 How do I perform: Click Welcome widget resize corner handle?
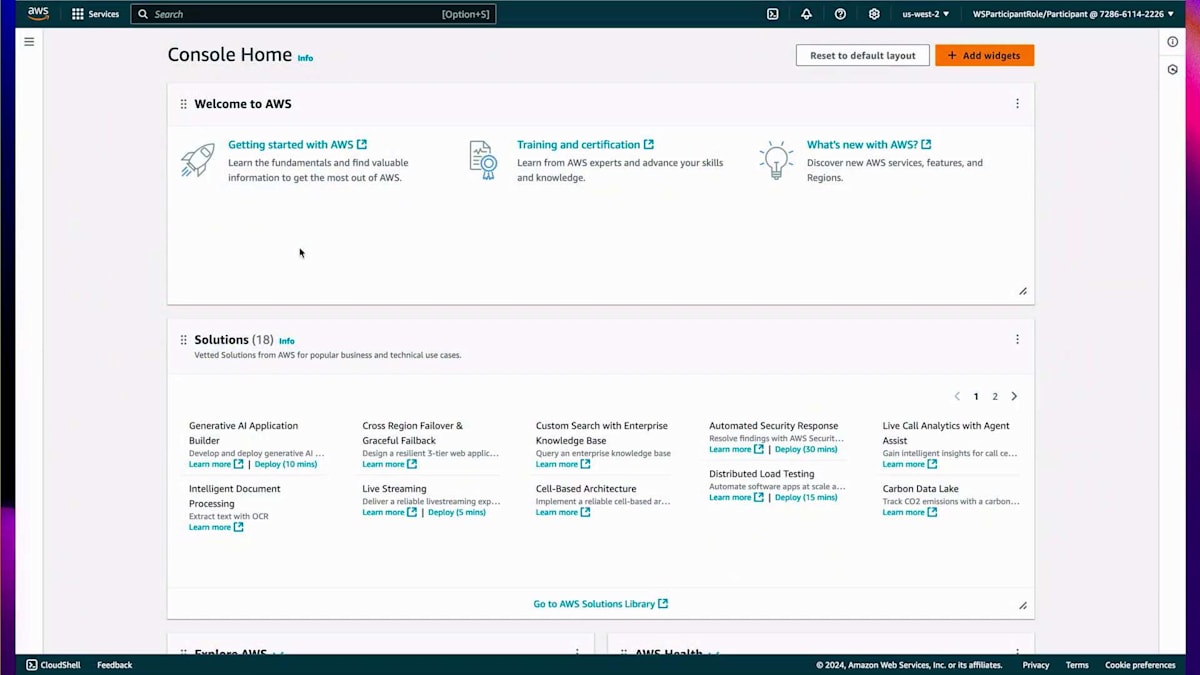tap(1022, 292)
